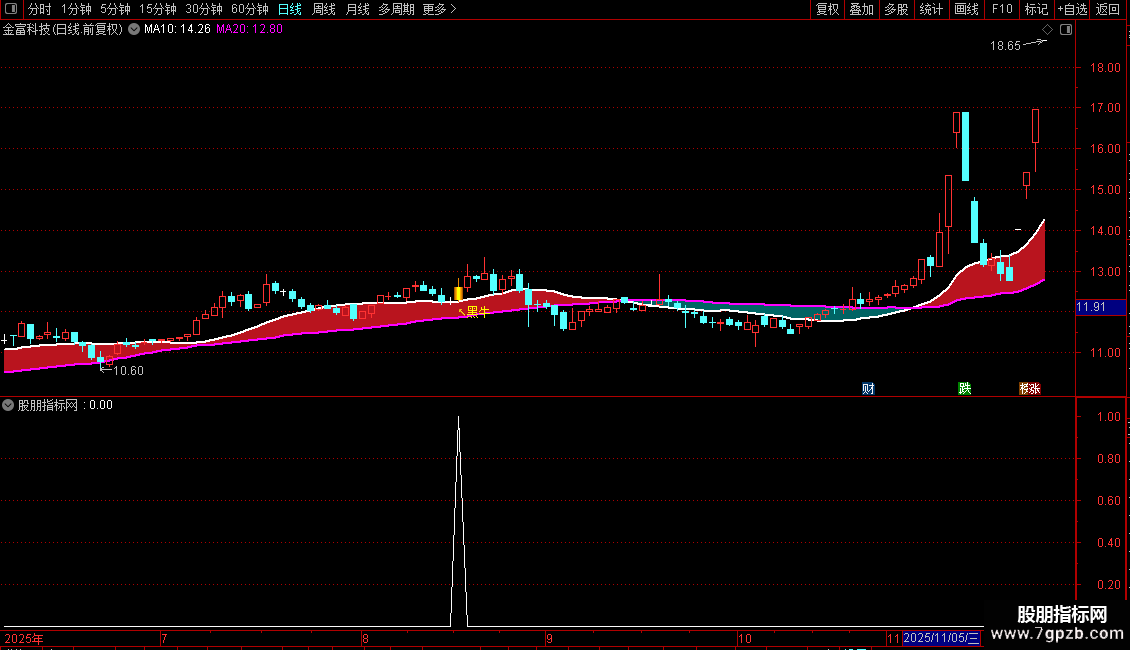The image size is (1130, 650).
Task: Switch to 分时 intraday tab
Action: 40,9
